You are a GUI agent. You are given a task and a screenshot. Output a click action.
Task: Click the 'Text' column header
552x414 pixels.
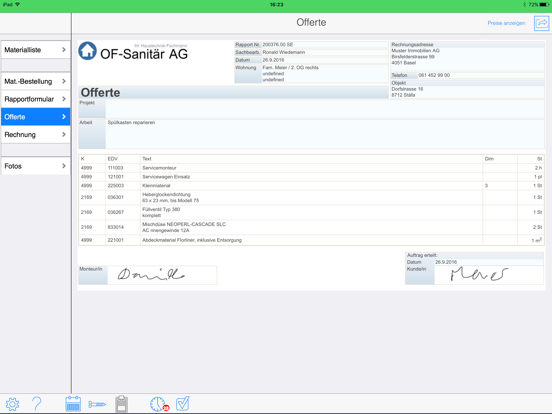coord(146,159)
